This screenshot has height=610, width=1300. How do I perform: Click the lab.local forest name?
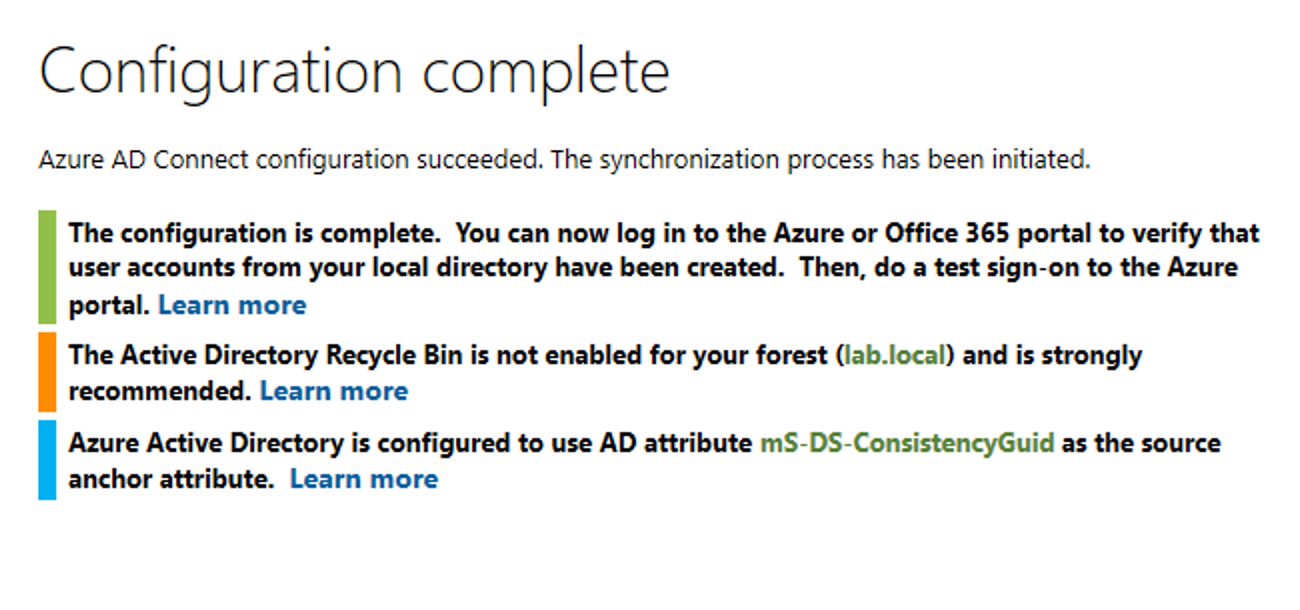pyautogui.click(x=895, y=355)
